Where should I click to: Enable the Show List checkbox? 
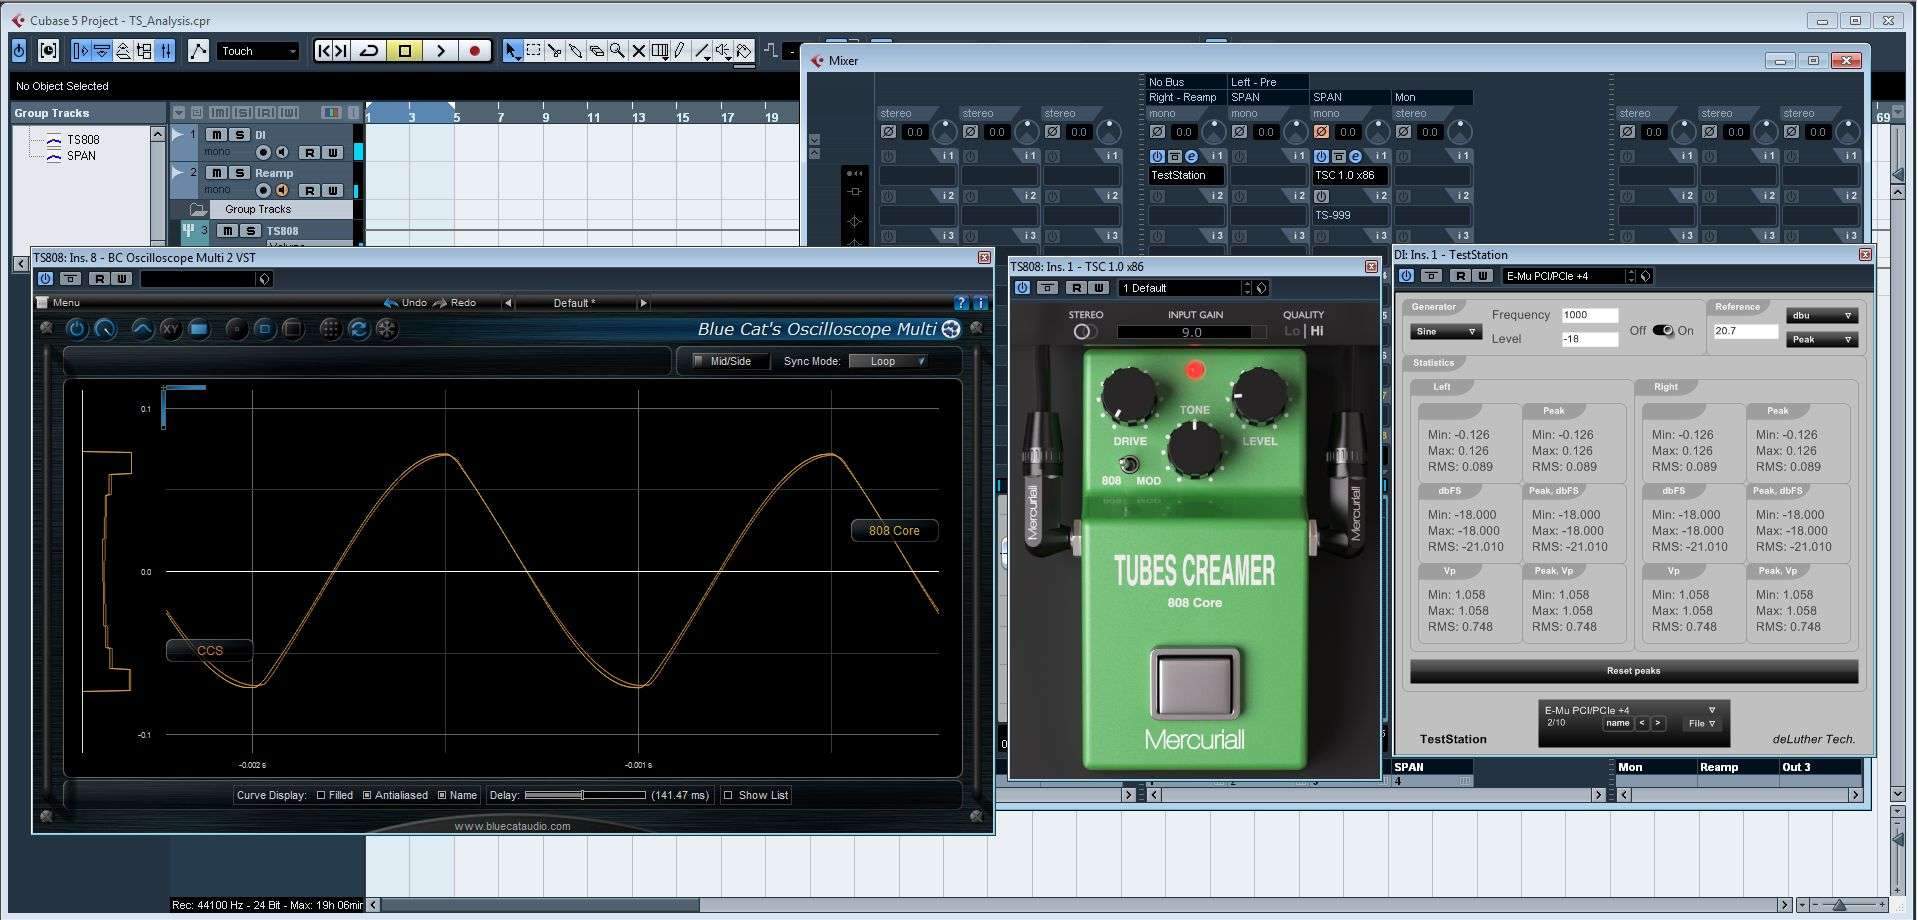(x=728, y=796)
